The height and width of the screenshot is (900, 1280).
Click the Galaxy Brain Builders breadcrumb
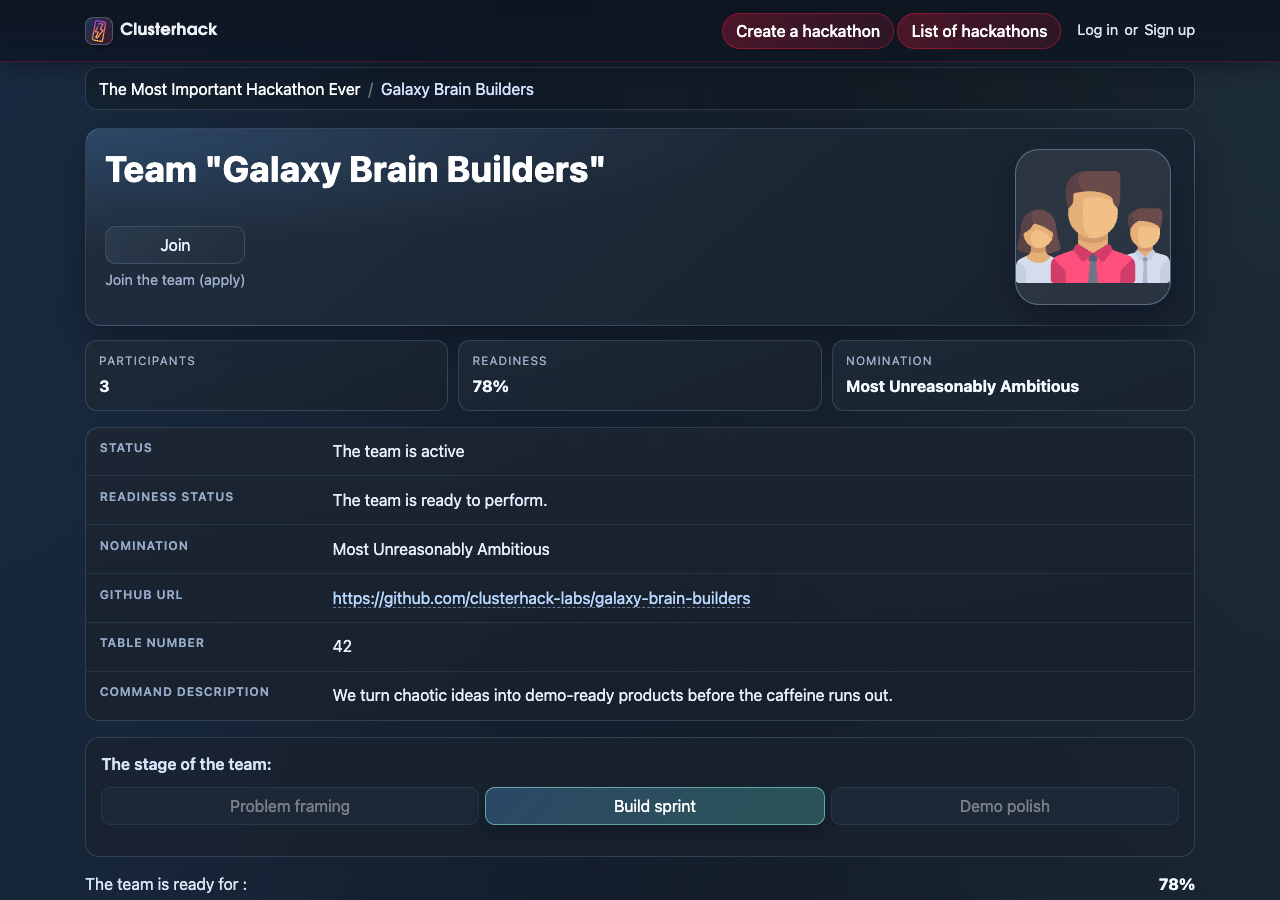[x=457, y=89]
